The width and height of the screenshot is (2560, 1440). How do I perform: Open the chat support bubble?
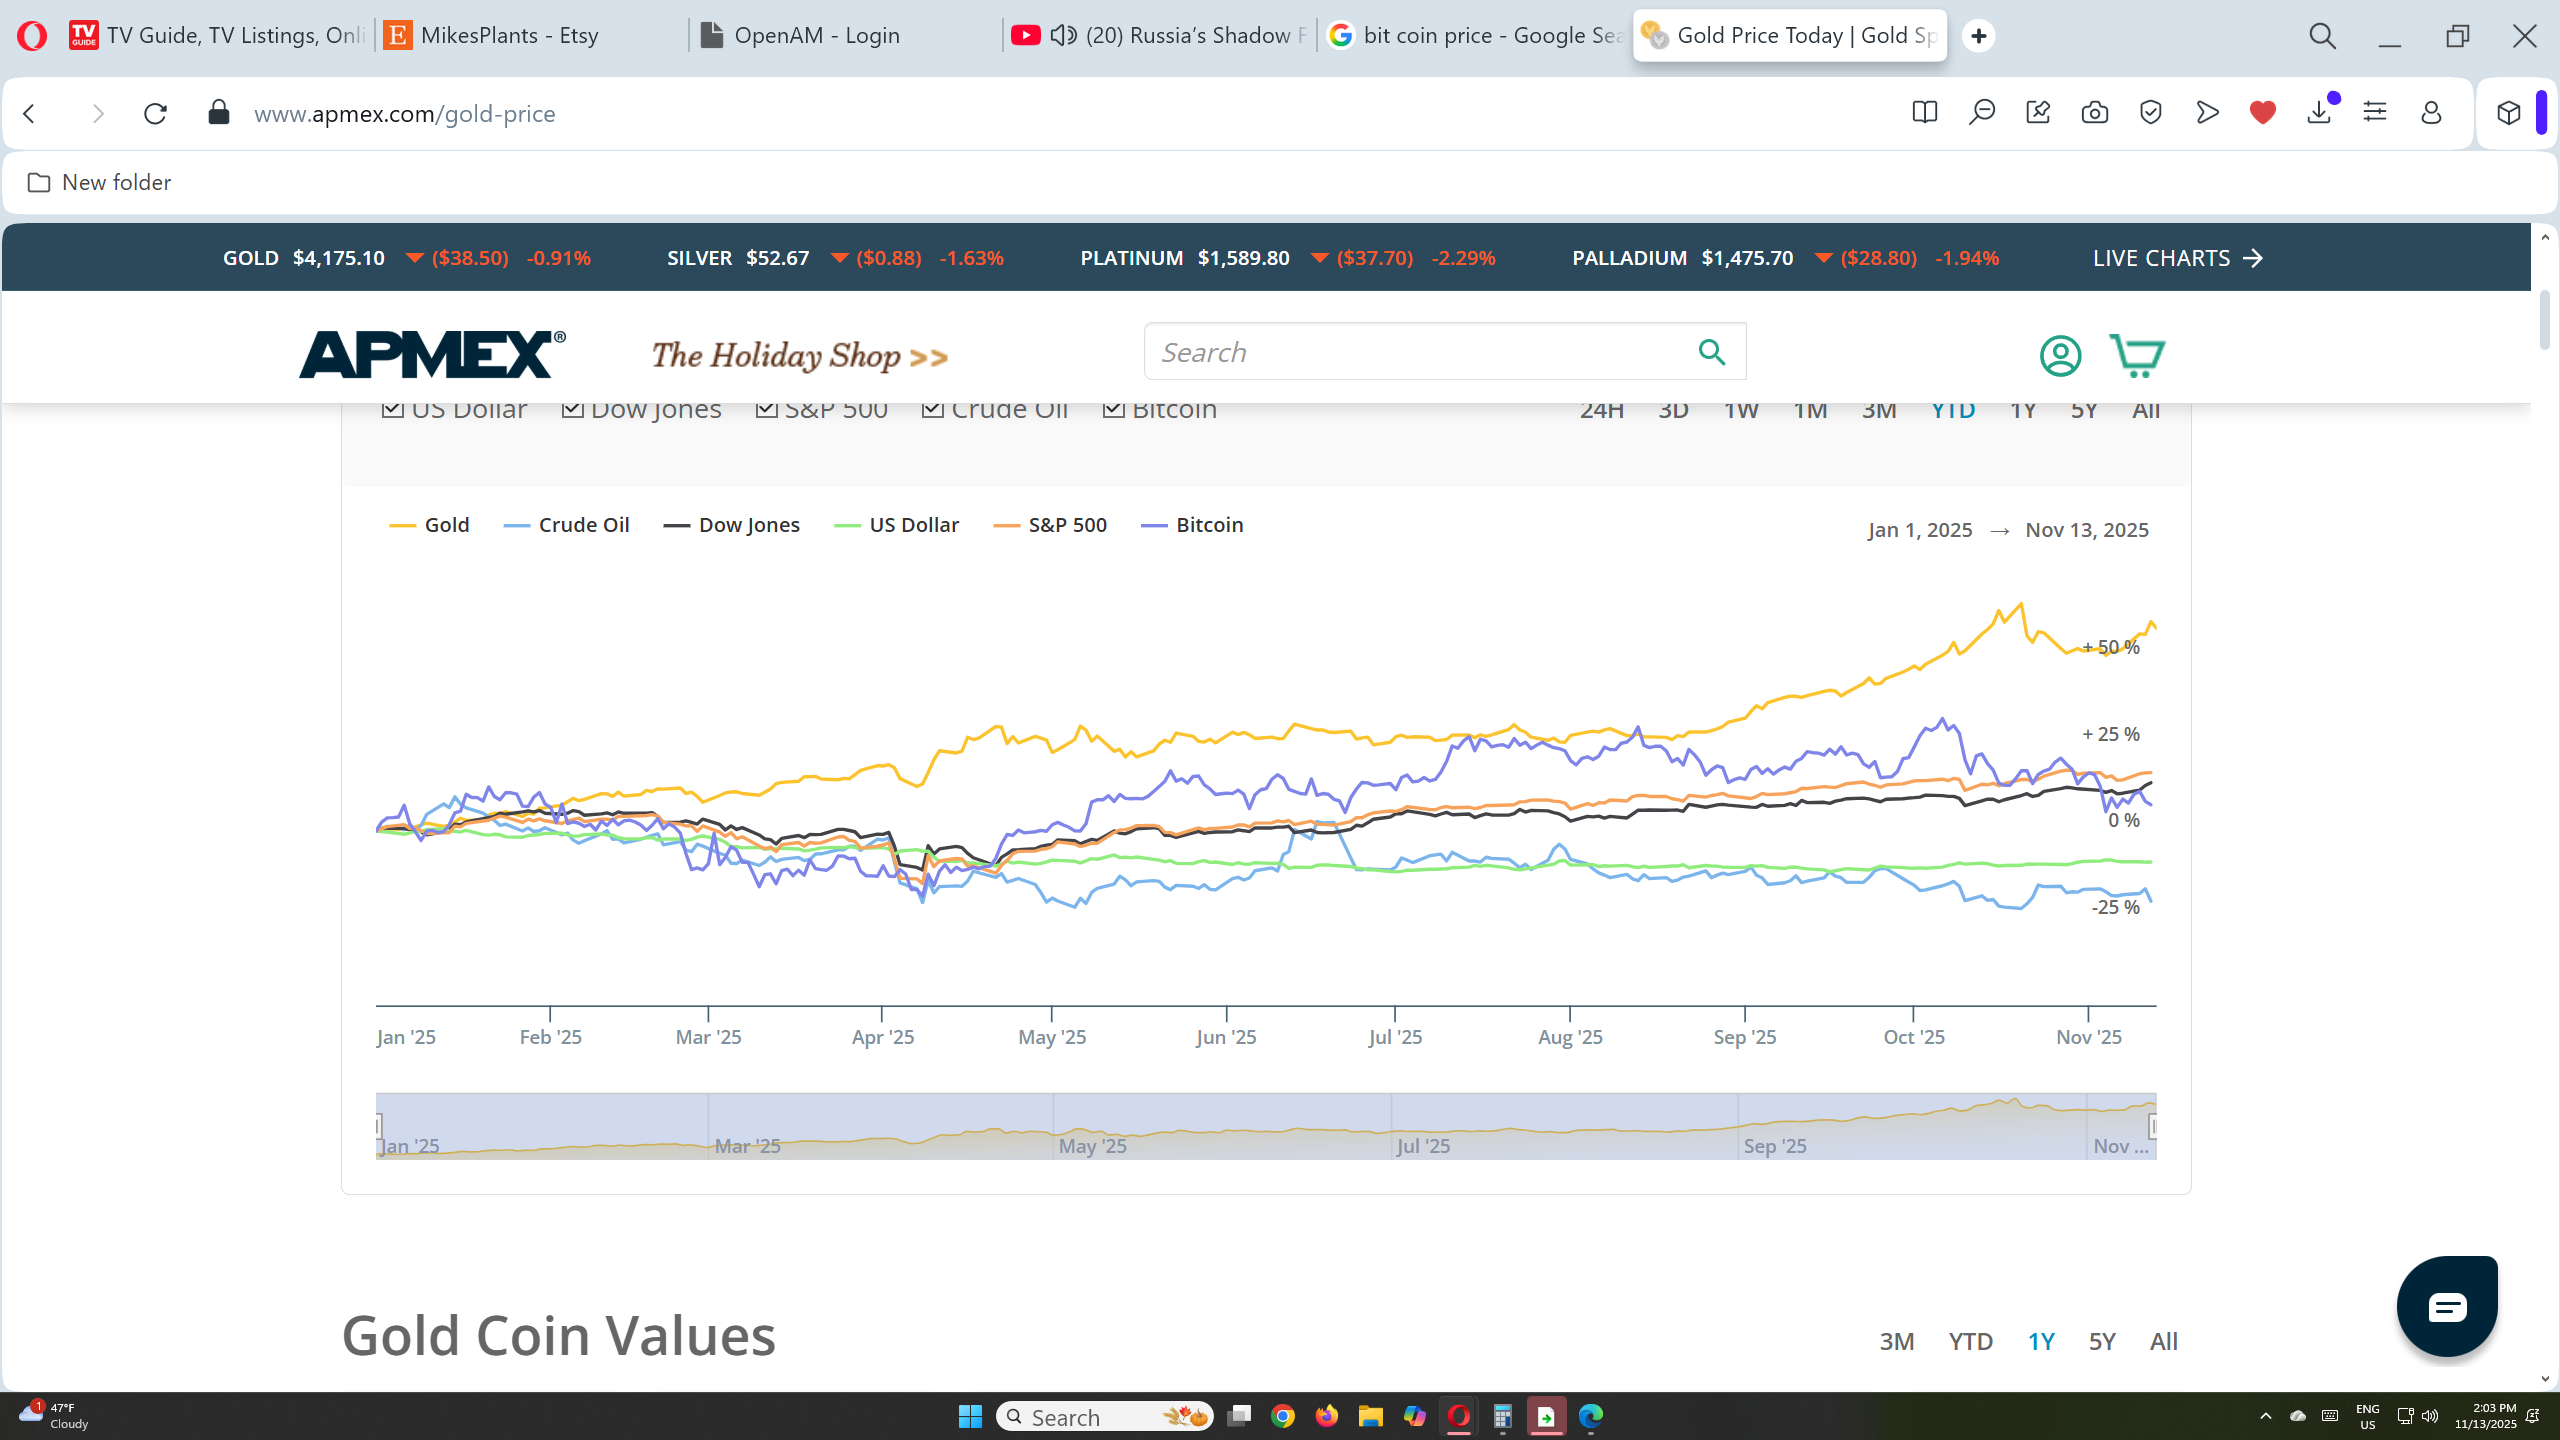click(x=2446, y=1306)
